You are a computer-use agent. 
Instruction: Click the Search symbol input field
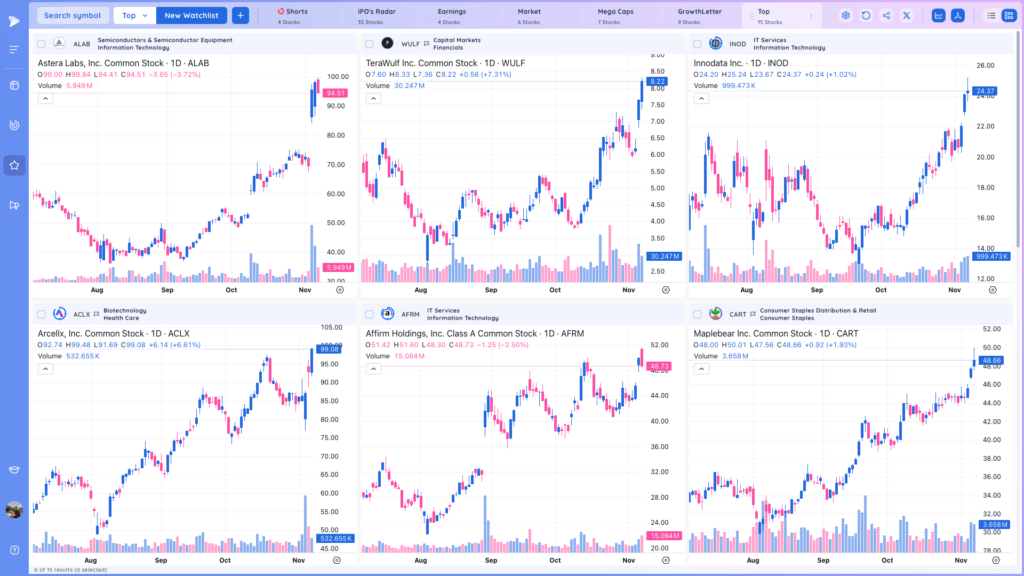click(72, 15)
